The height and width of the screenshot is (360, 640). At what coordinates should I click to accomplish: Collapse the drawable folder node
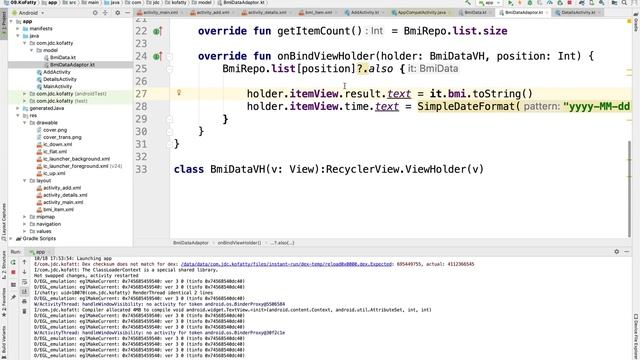click(x=25, y=122)
